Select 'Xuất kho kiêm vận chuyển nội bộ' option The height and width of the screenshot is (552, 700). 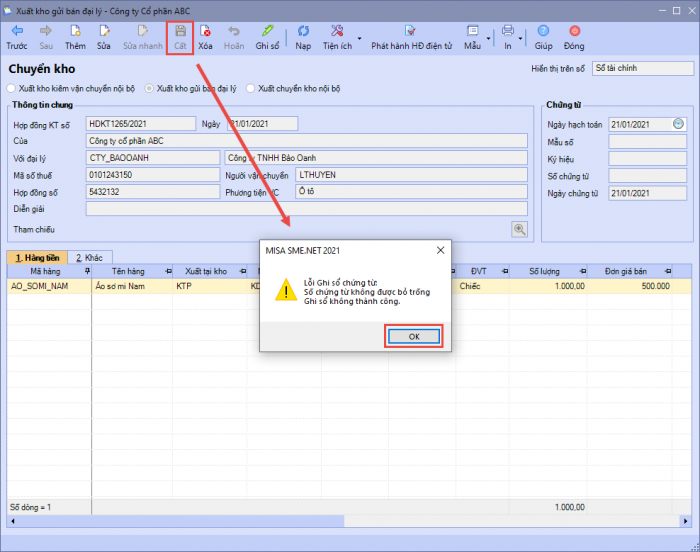click(12, 89)
